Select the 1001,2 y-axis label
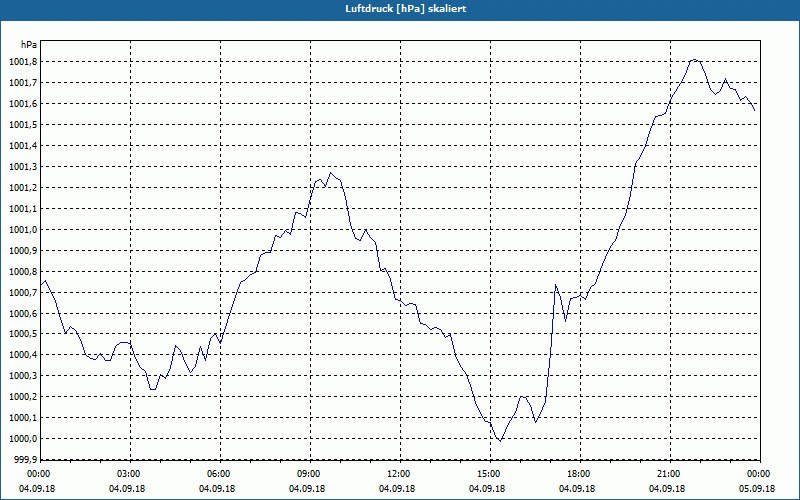The image size is (800, 500). coord(23,188)
